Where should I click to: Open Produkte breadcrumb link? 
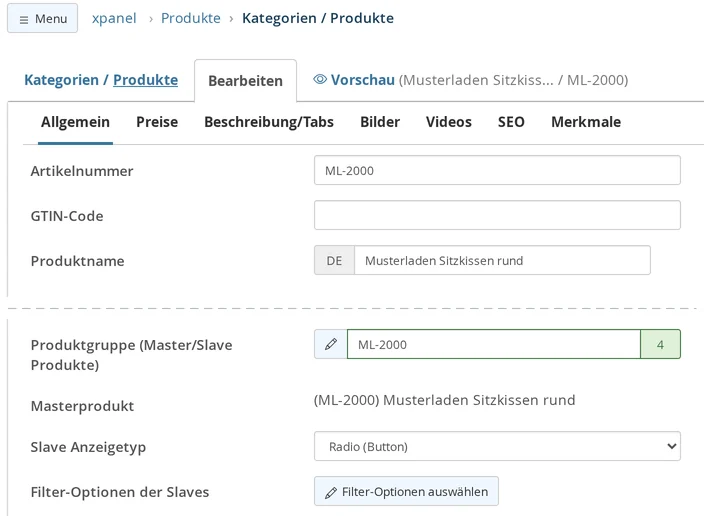[191, 18]
